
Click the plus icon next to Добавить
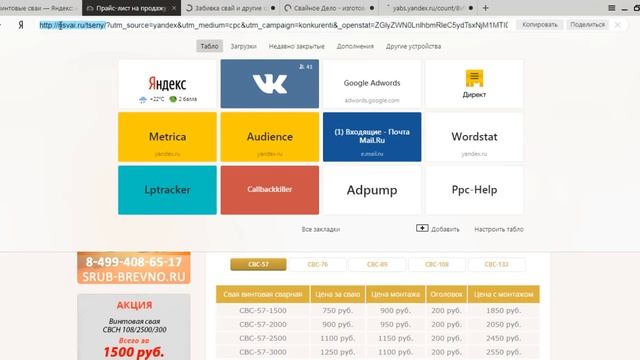tap(422, 228)
